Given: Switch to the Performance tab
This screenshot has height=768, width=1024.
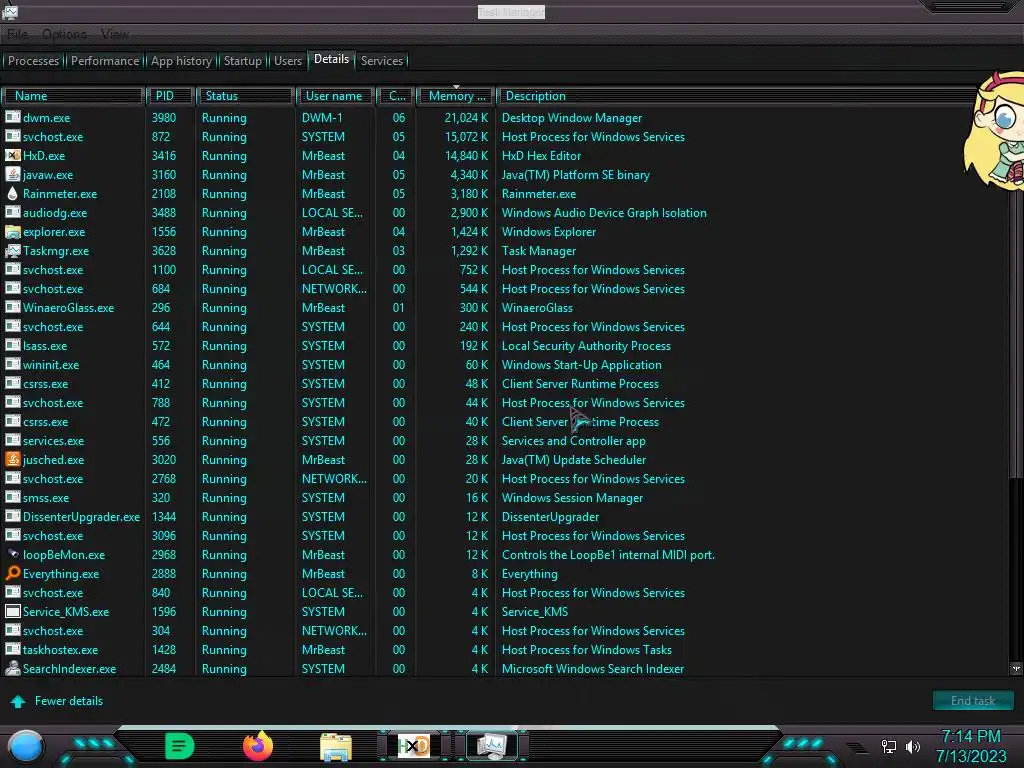Looking at the screenshot, I should coord(104,61).
